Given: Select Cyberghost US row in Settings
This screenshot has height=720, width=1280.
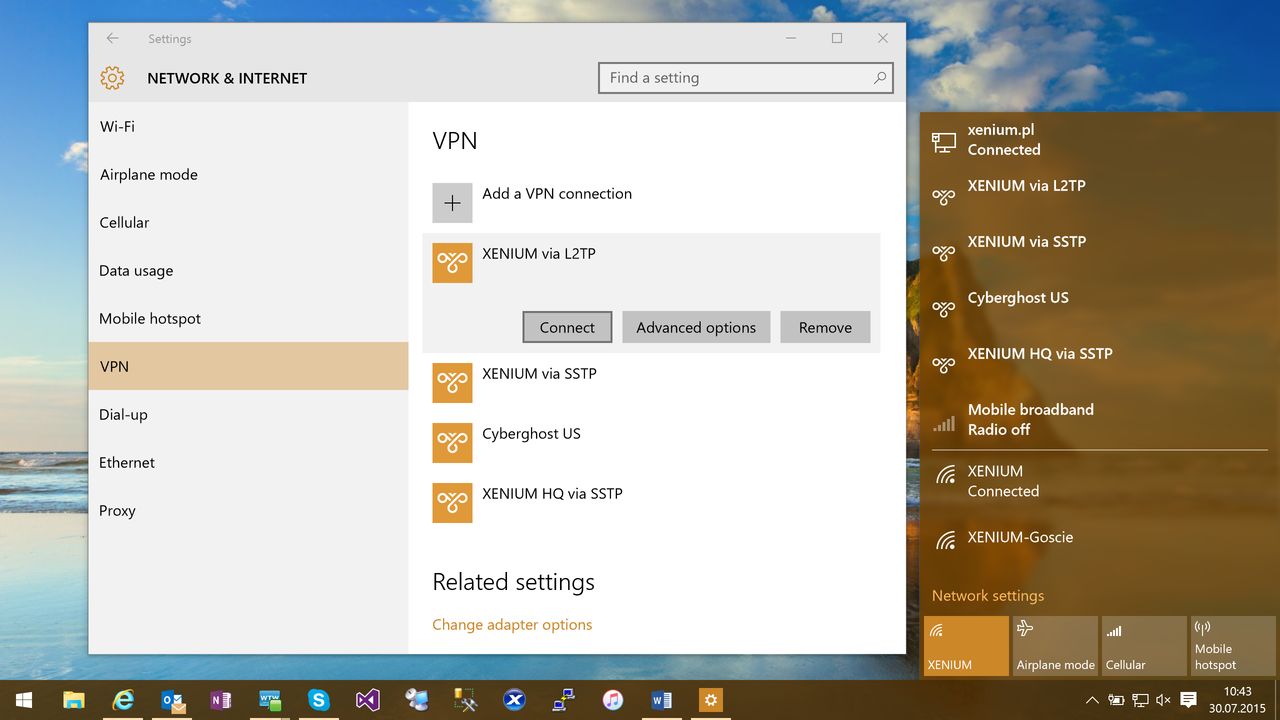Looking at the screenshot, I should [x=651, y=443].
